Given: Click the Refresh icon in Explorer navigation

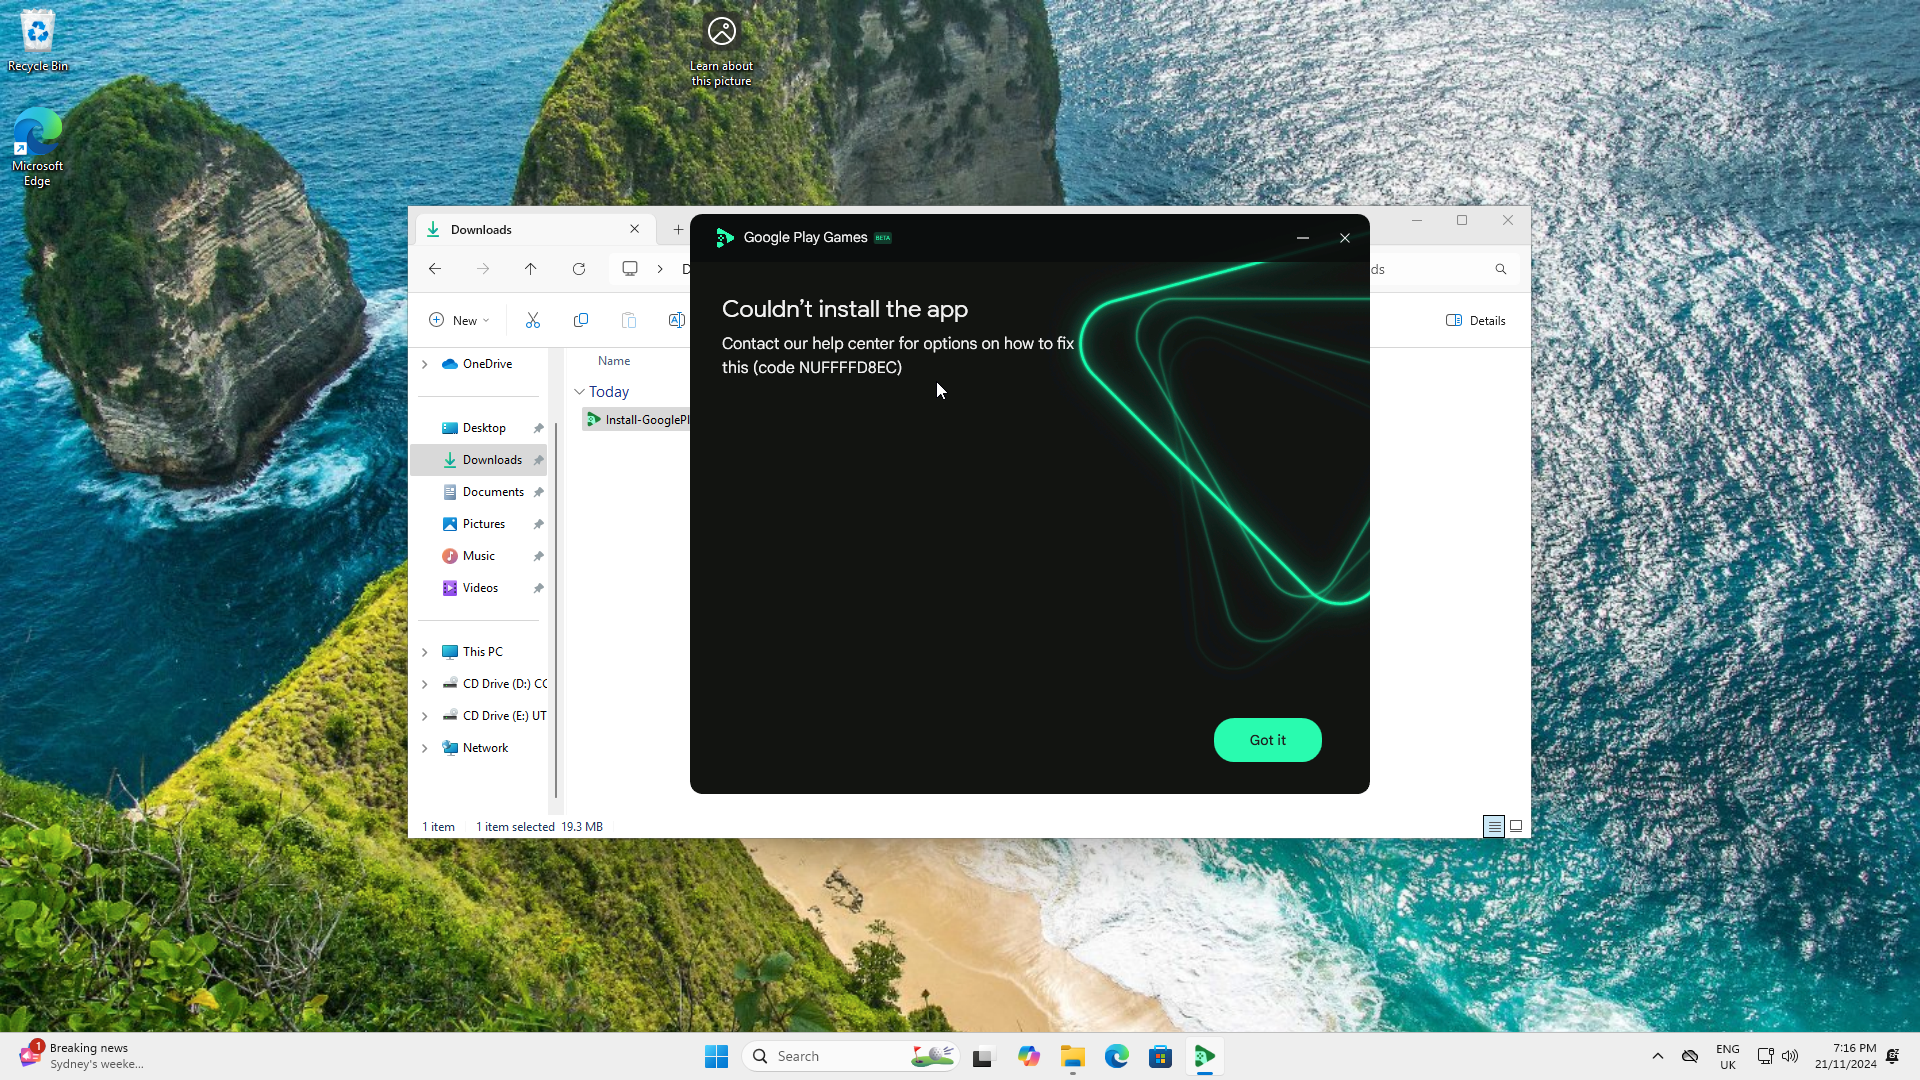Looking at the screenshot, I should [x=579, y=269].
